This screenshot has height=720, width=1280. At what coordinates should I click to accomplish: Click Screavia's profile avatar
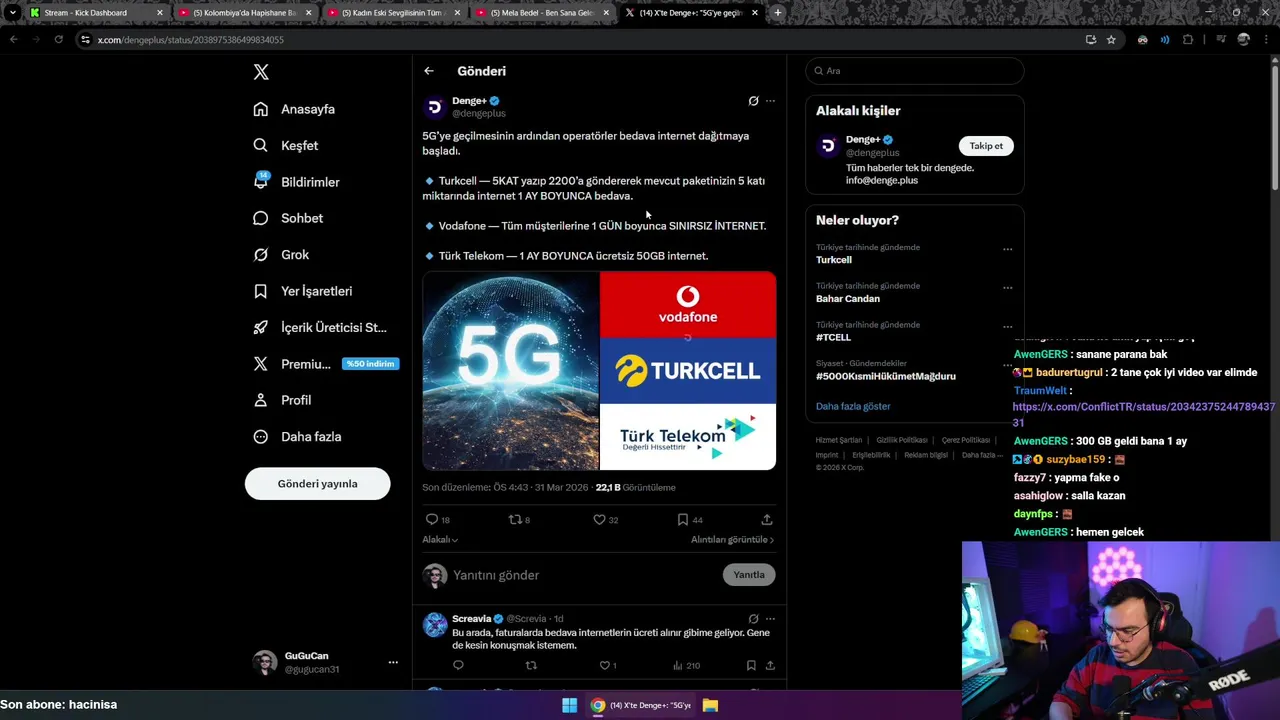[435, 625]
